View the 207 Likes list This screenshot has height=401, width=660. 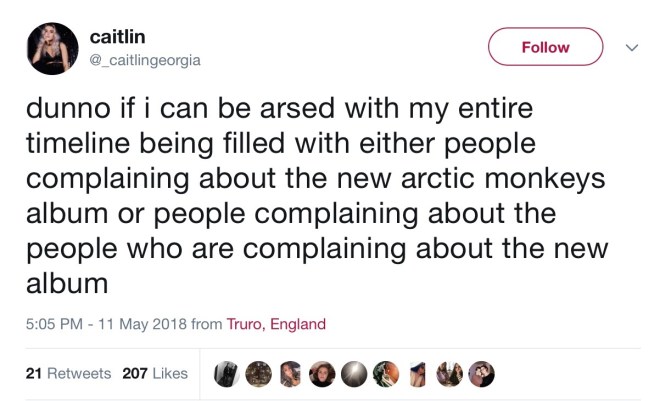tap(155, 373)
